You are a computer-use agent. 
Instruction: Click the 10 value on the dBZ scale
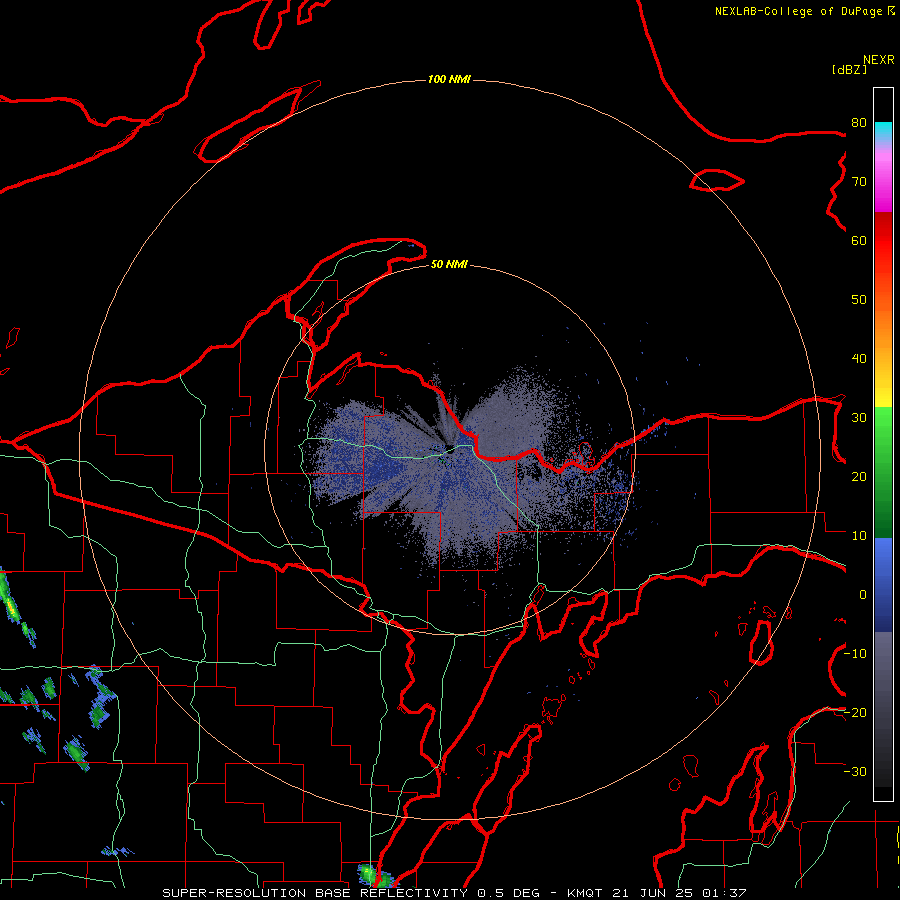pyautogui.click(x=859, y=536)
